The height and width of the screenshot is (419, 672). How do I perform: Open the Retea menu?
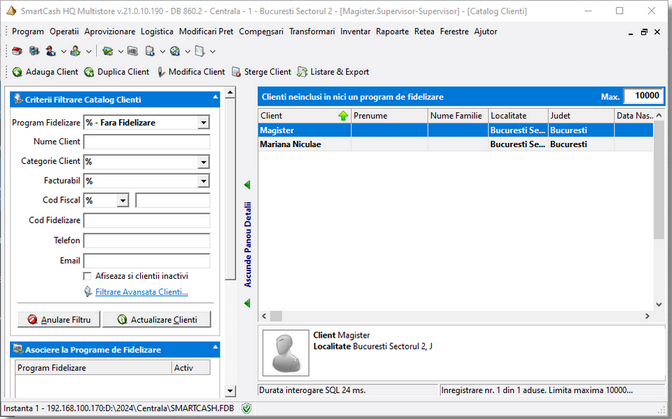(x=424, y=32)
